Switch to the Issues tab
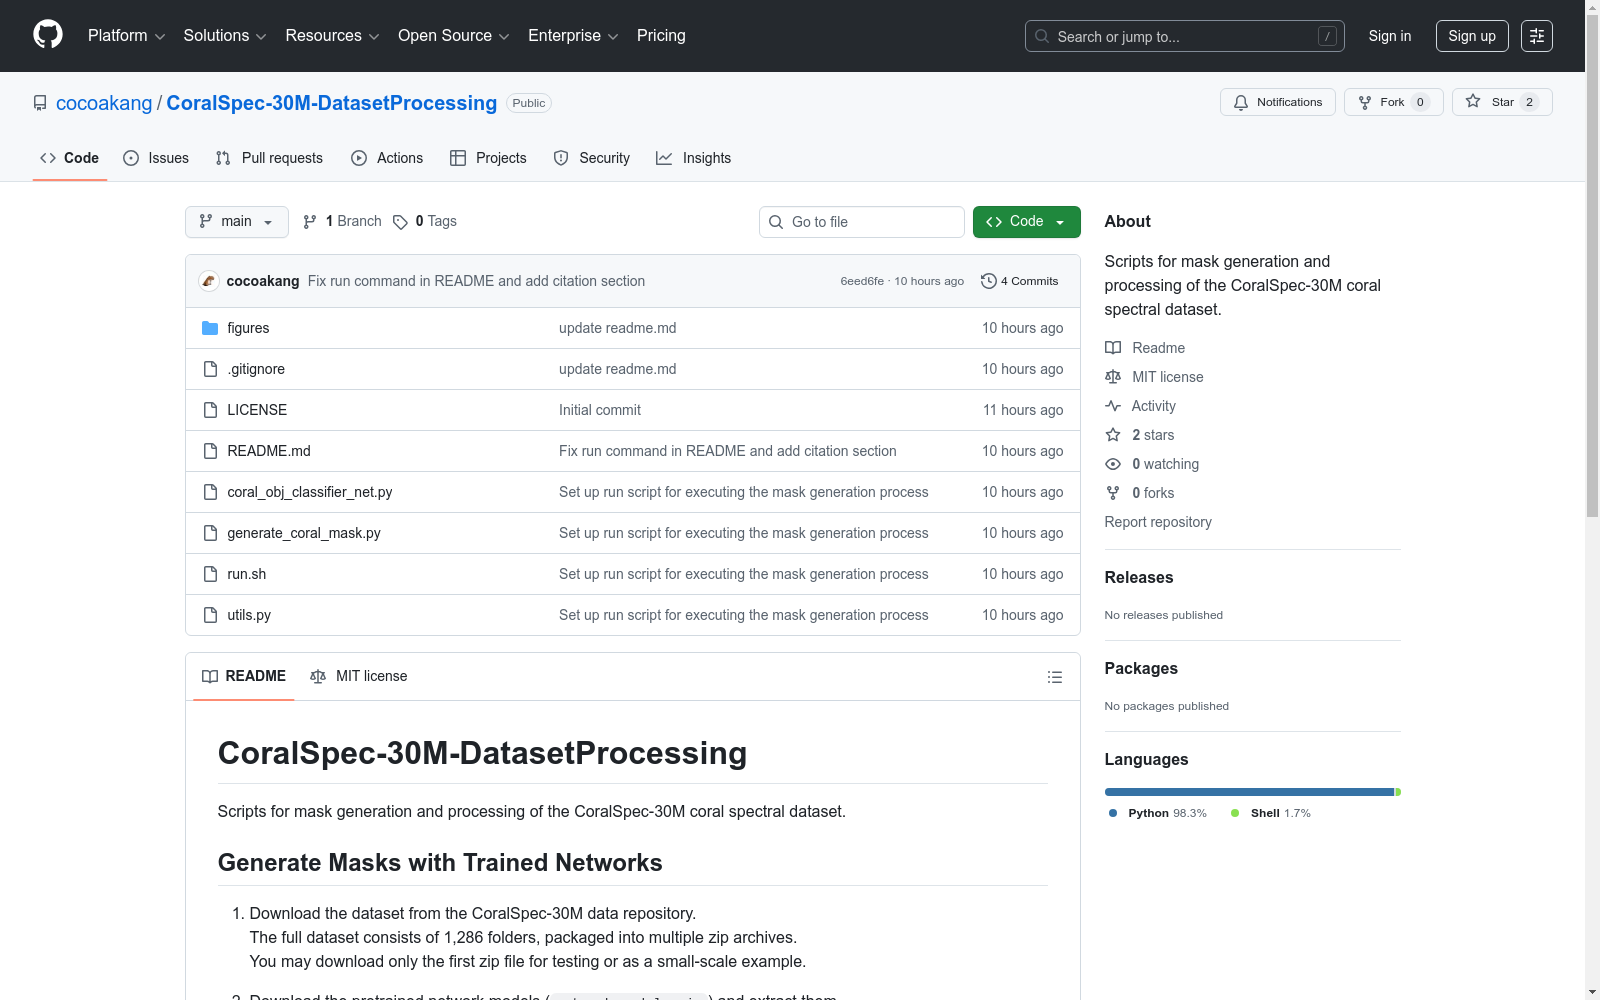 [x=156, y=158]
